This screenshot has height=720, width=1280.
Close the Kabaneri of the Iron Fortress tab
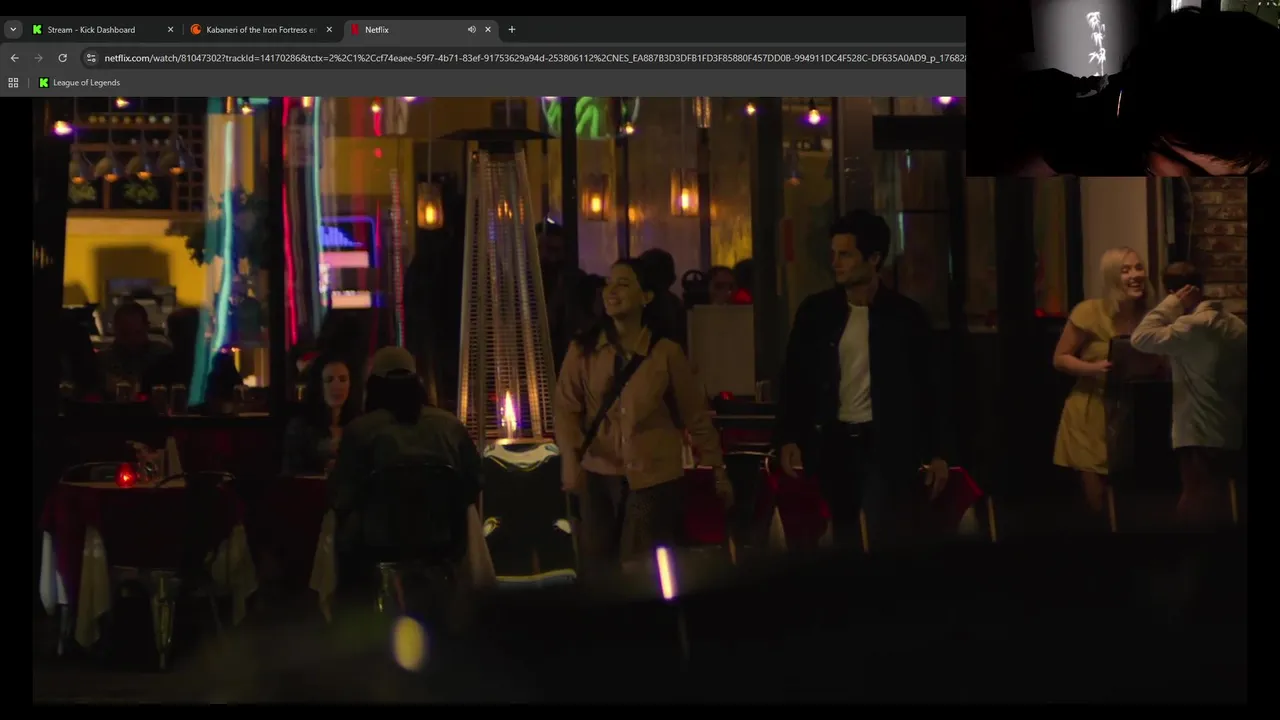coord(329,30)
